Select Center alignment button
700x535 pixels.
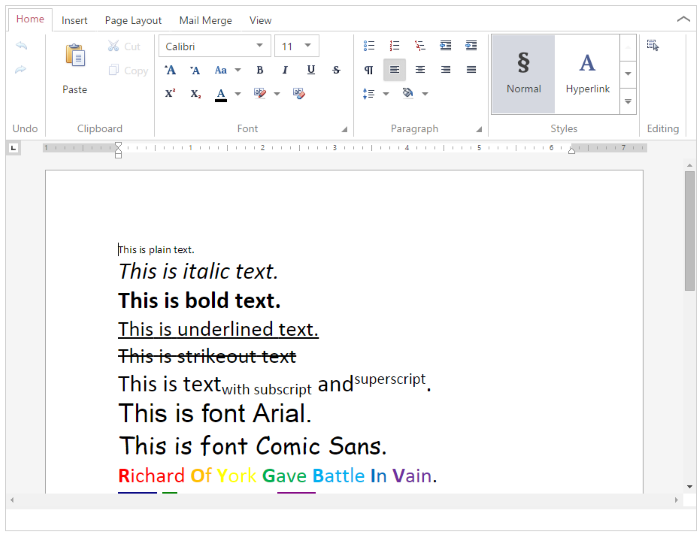tap(420, 70)
